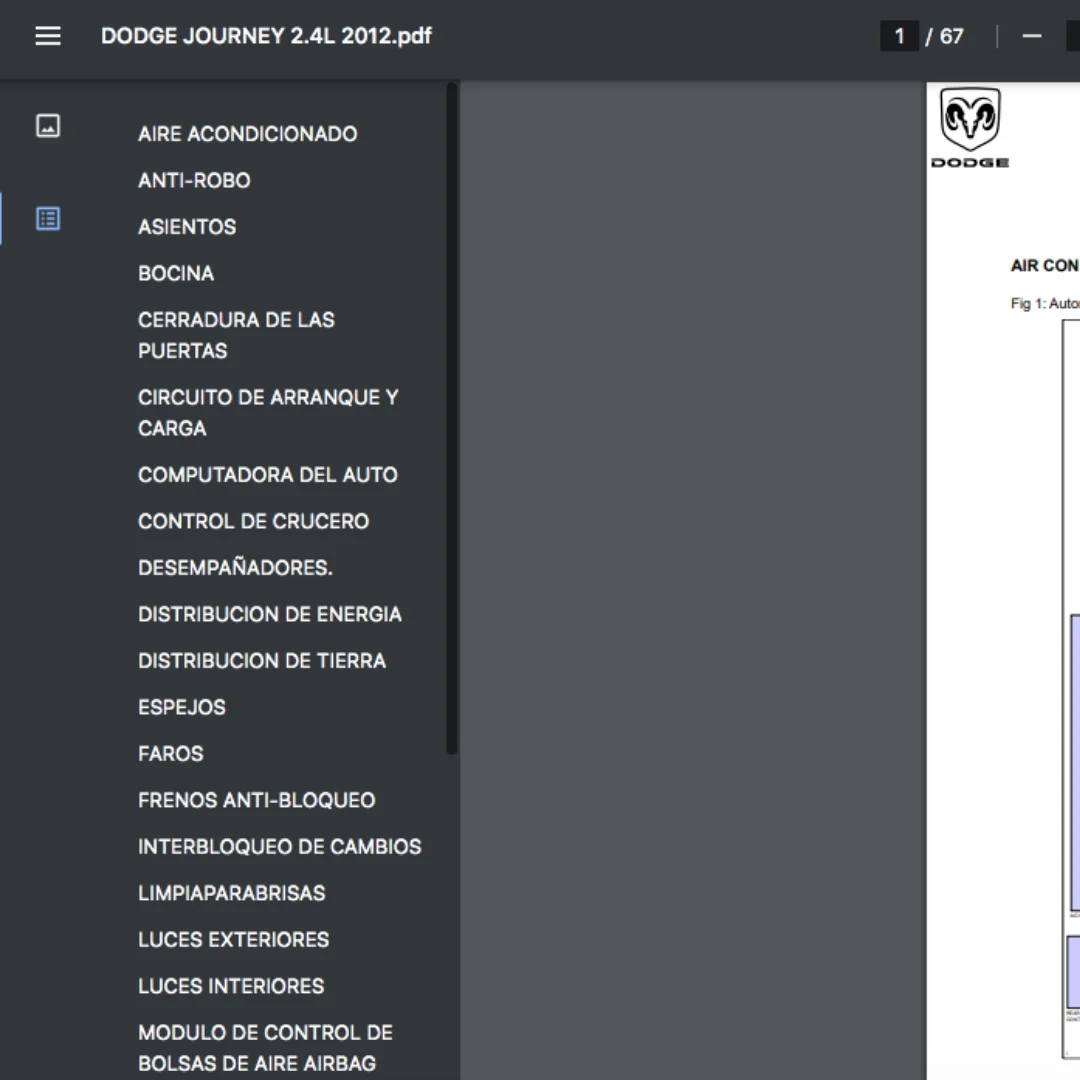The height and width of the screenshot is (1080, 1080).
Task: Toggle the sidebar hamburger menu
Action: point(48,36)
